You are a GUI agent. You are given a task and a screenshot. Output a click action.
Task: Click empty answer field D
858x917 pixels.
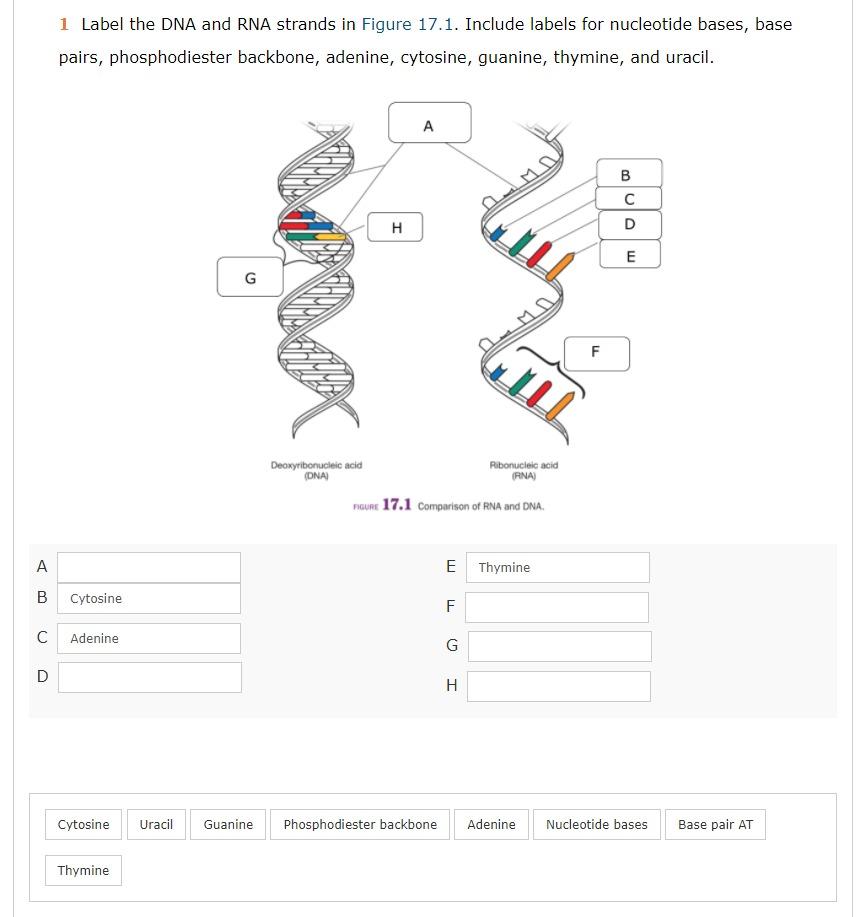(150, 677)
